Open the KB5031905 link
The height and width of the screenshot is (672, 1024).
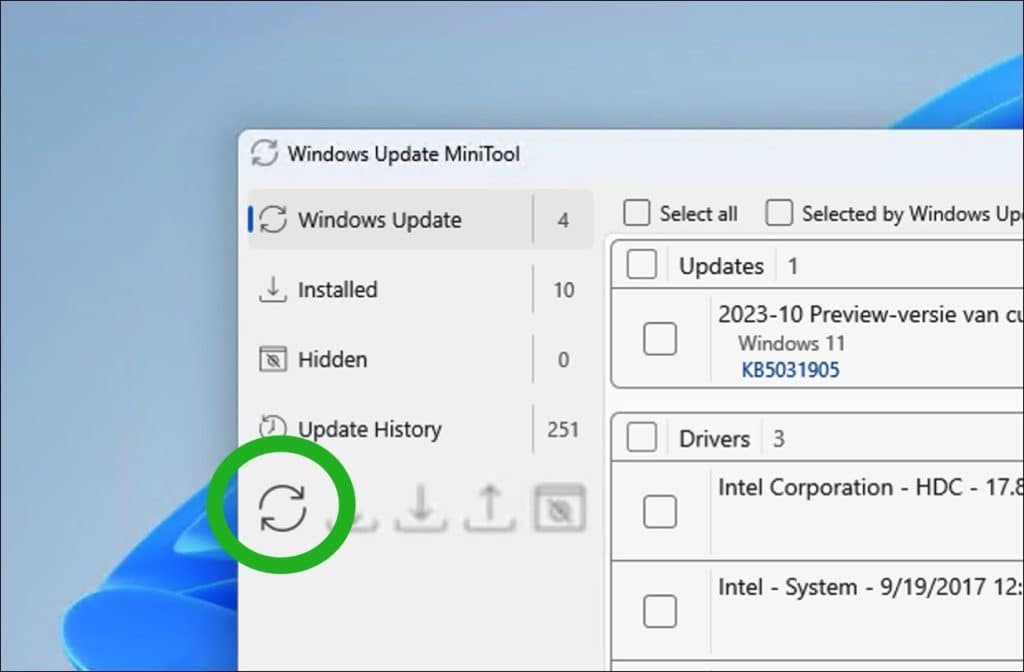[x=790, y=370]
